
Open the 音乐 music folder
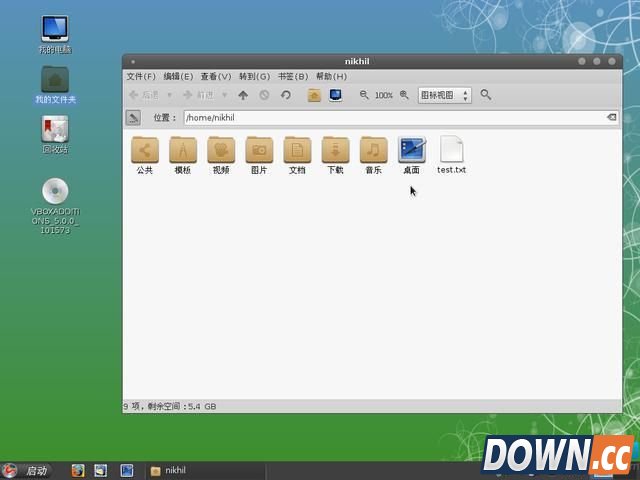point(373,153)
